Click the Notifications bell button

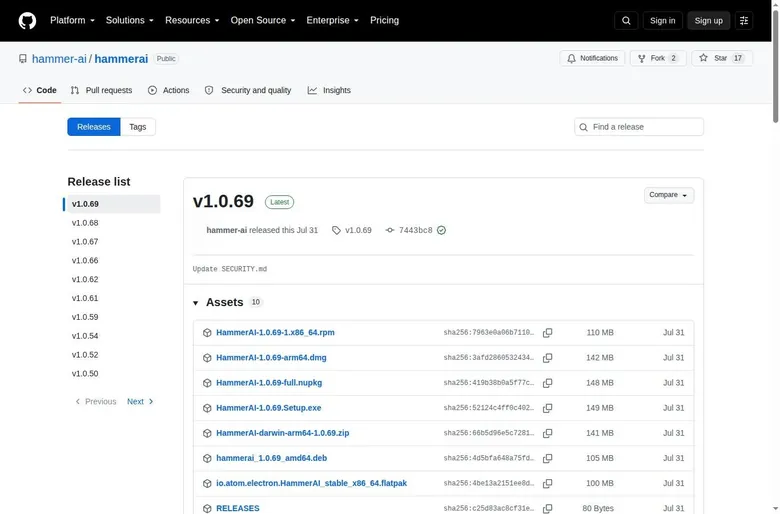point(592,58)
